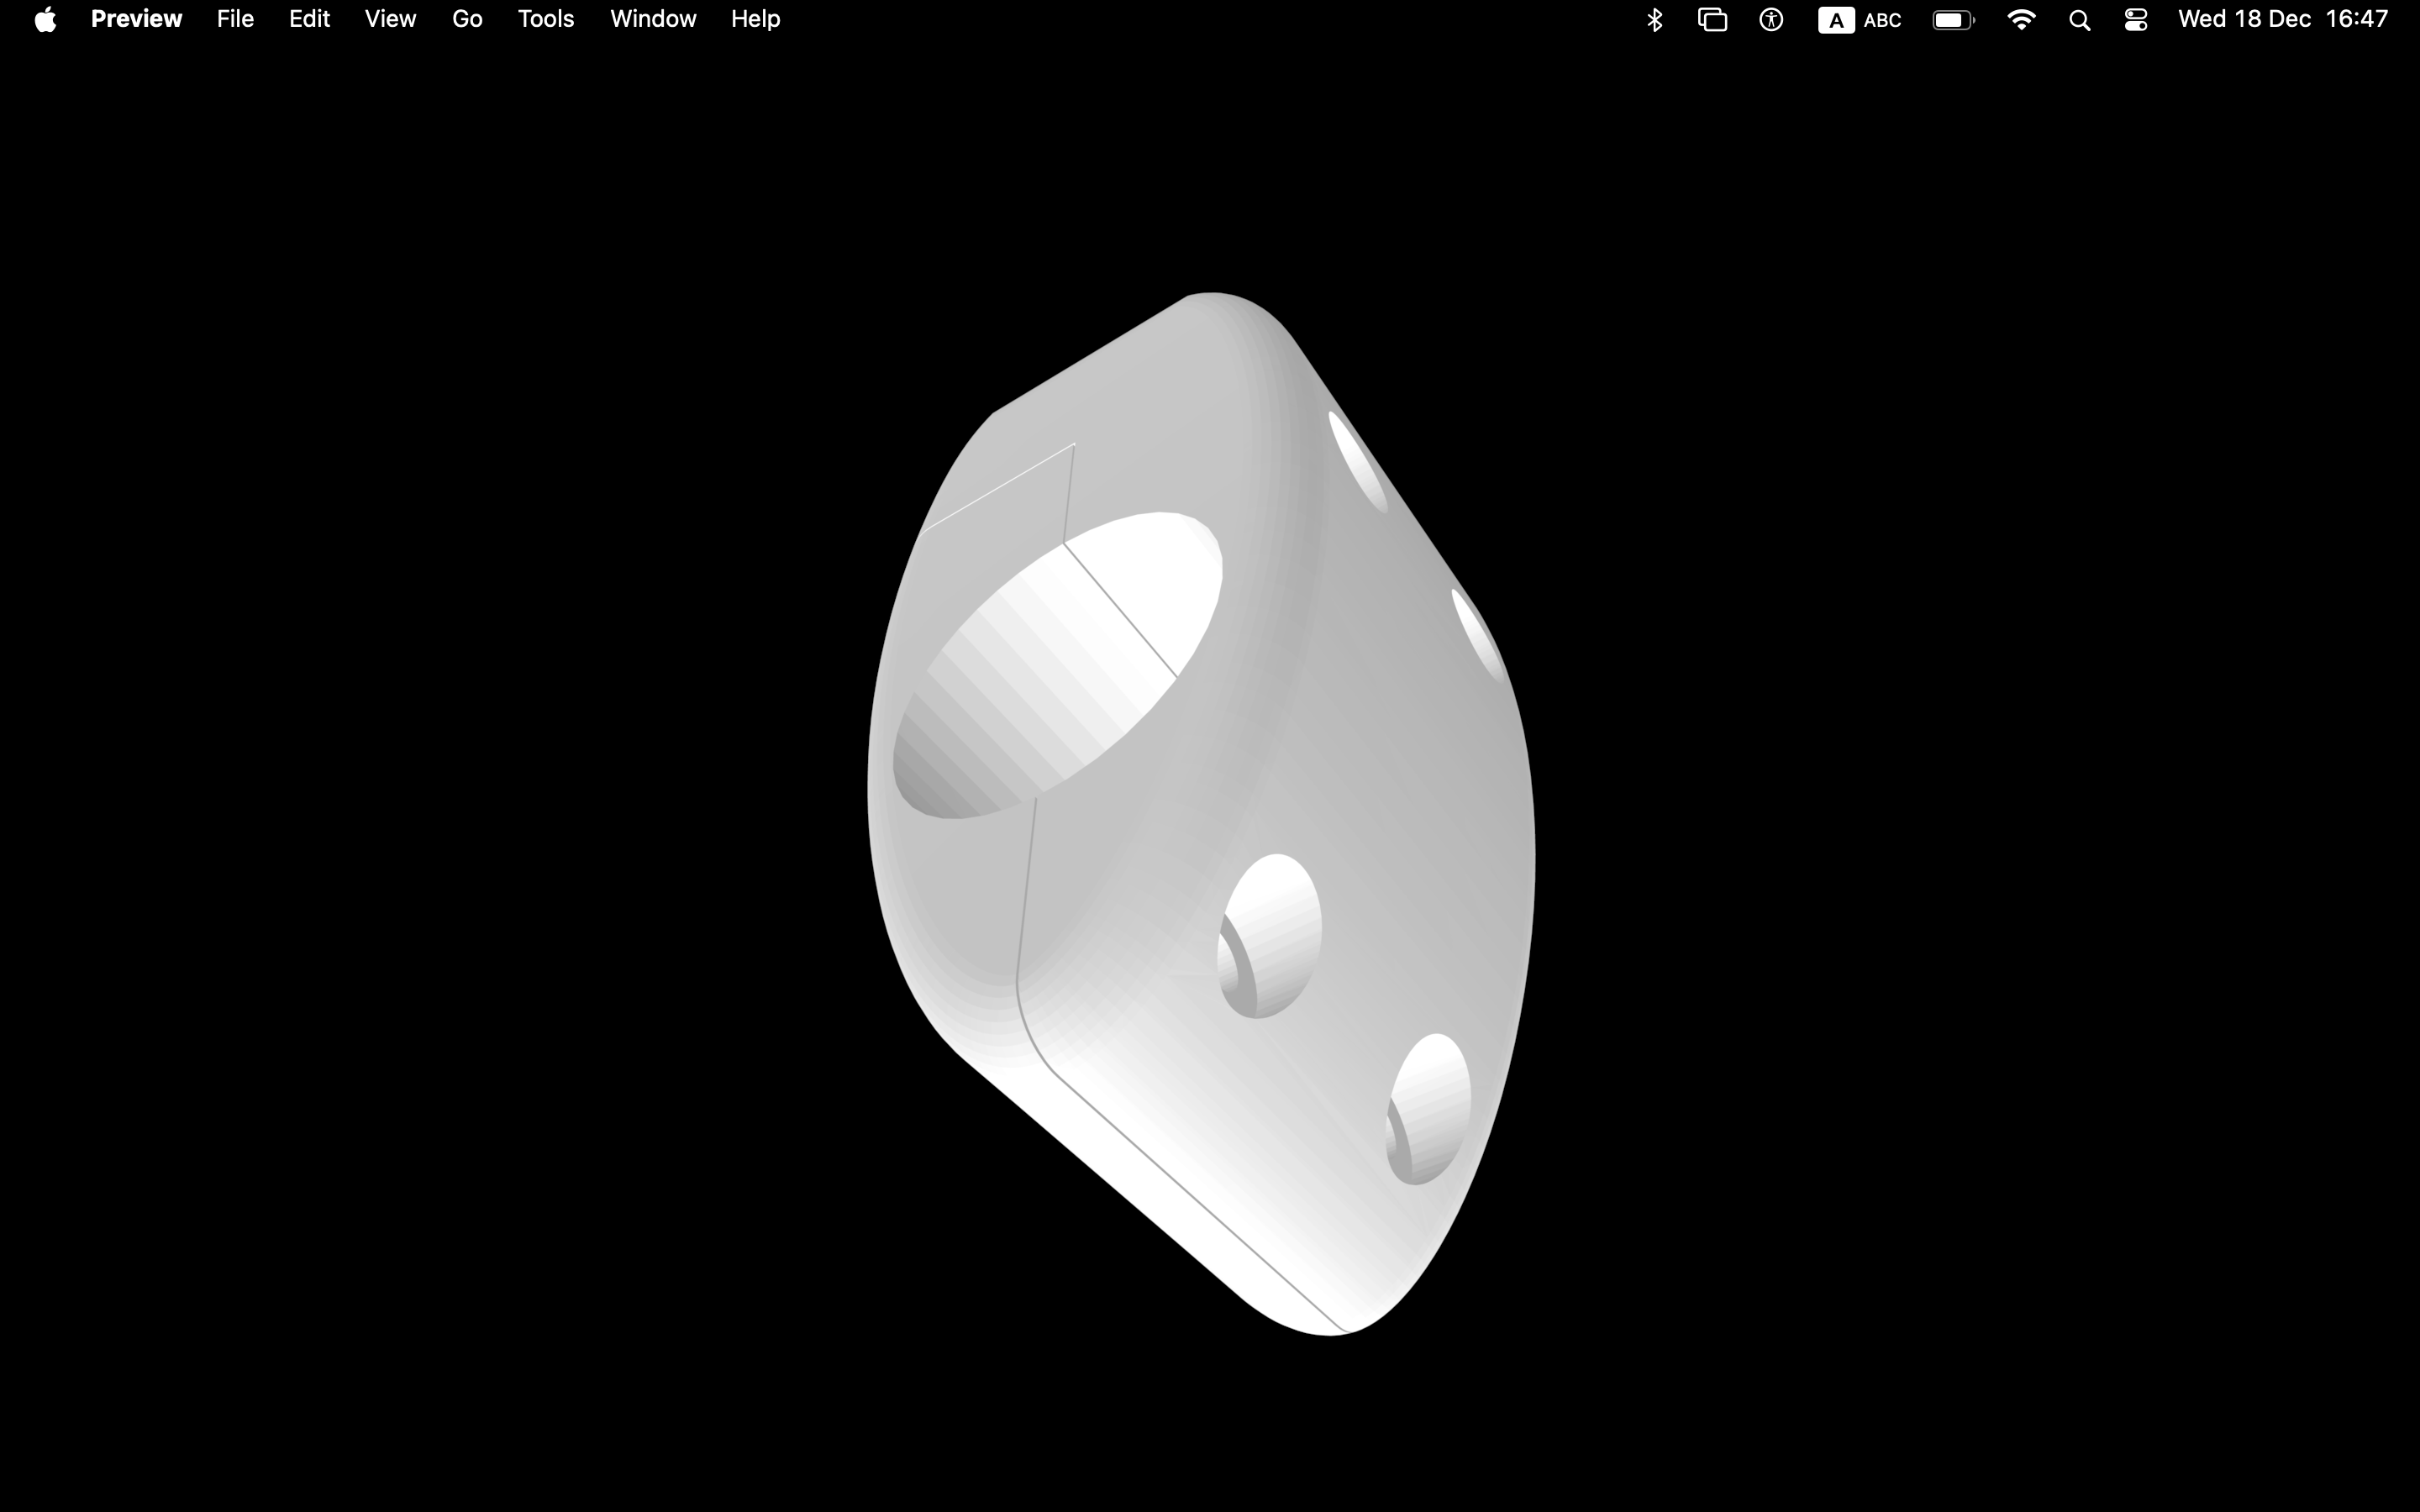Open Spotlight search magnifier

tap(2079, 20)
